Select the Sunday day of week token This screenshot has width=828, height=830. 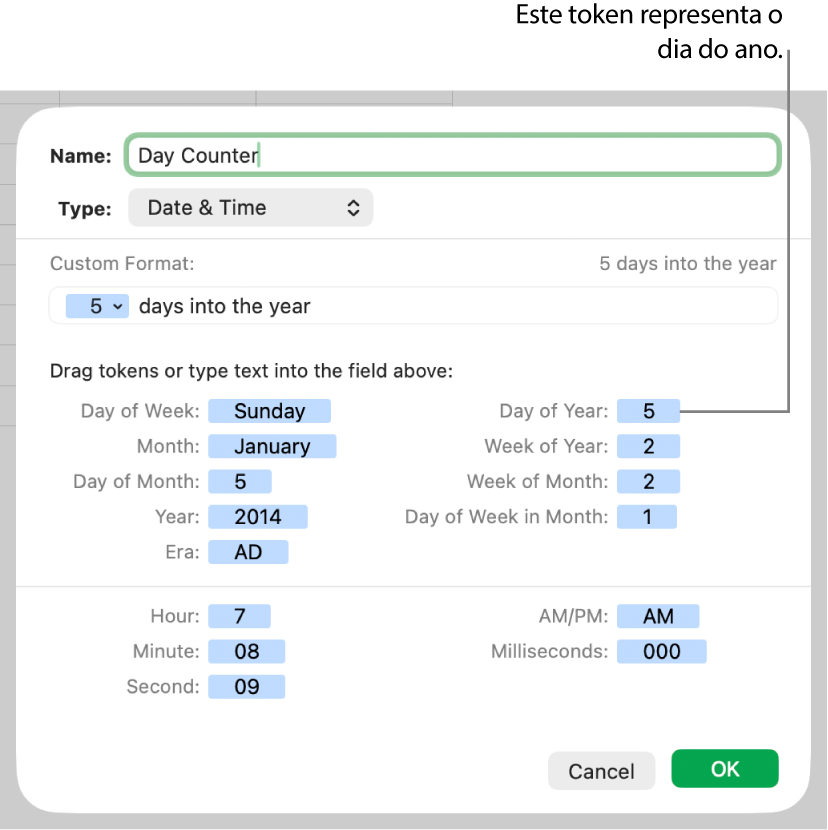(269, 410)
